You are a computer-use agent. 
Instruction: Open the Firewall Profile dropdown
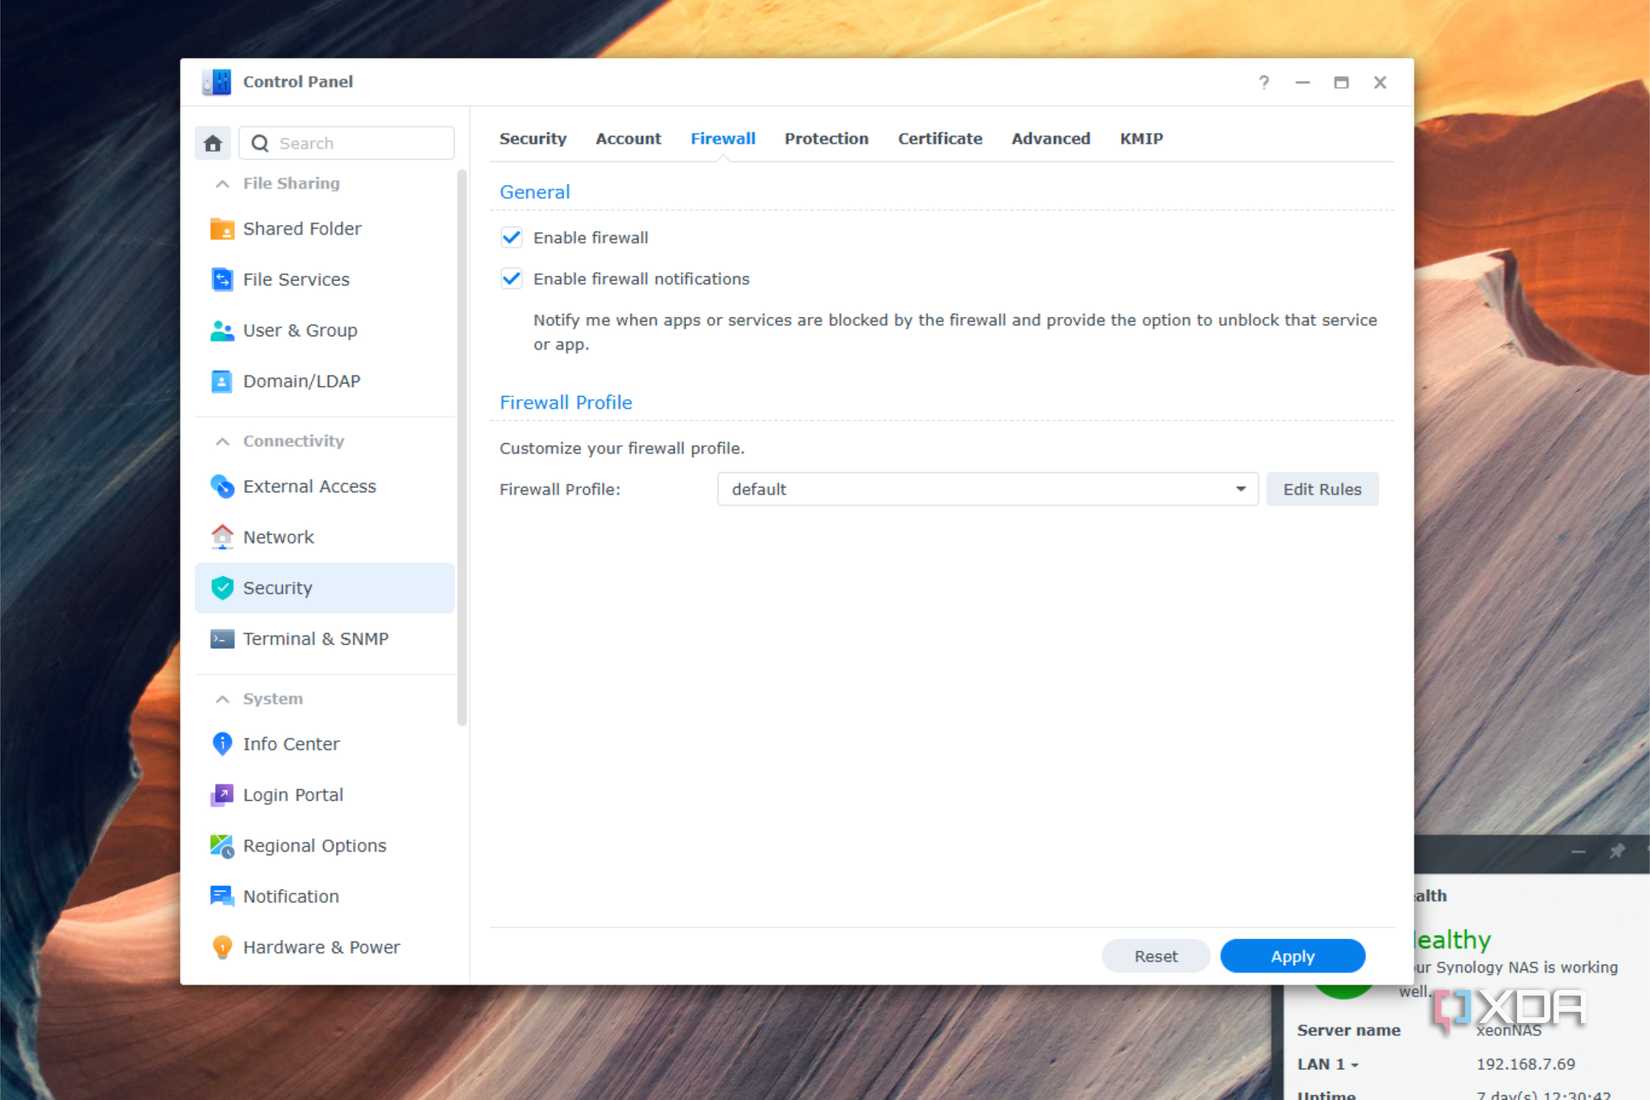click(x=987, y=489)
